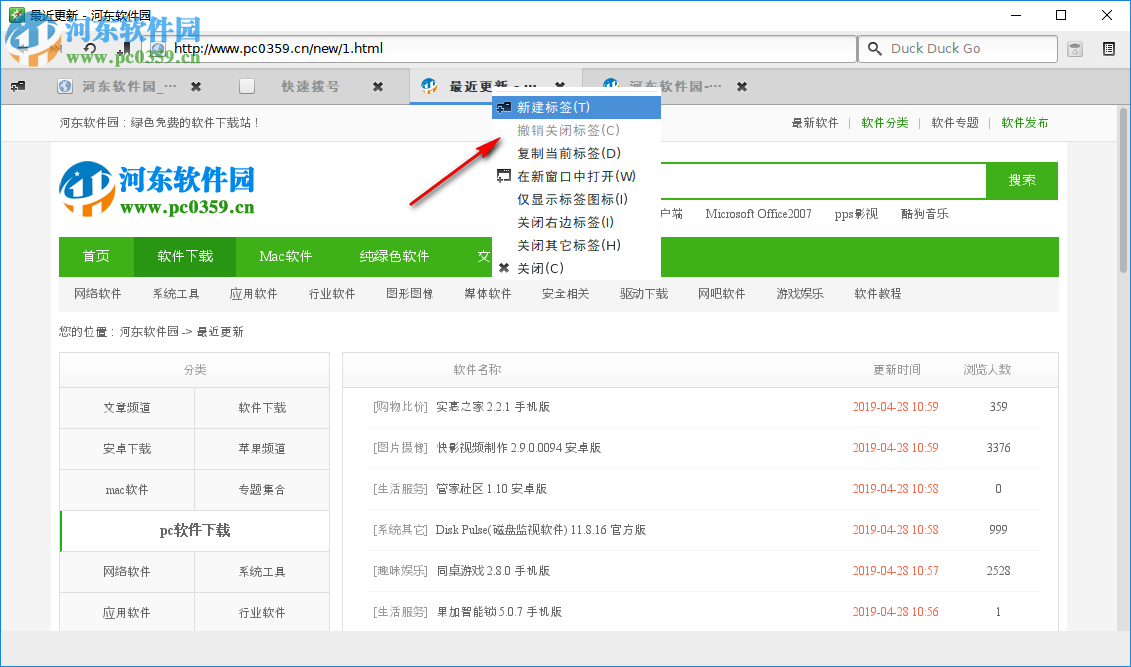Open the Microsoft Office2007 quick link

tap(758, 213)
